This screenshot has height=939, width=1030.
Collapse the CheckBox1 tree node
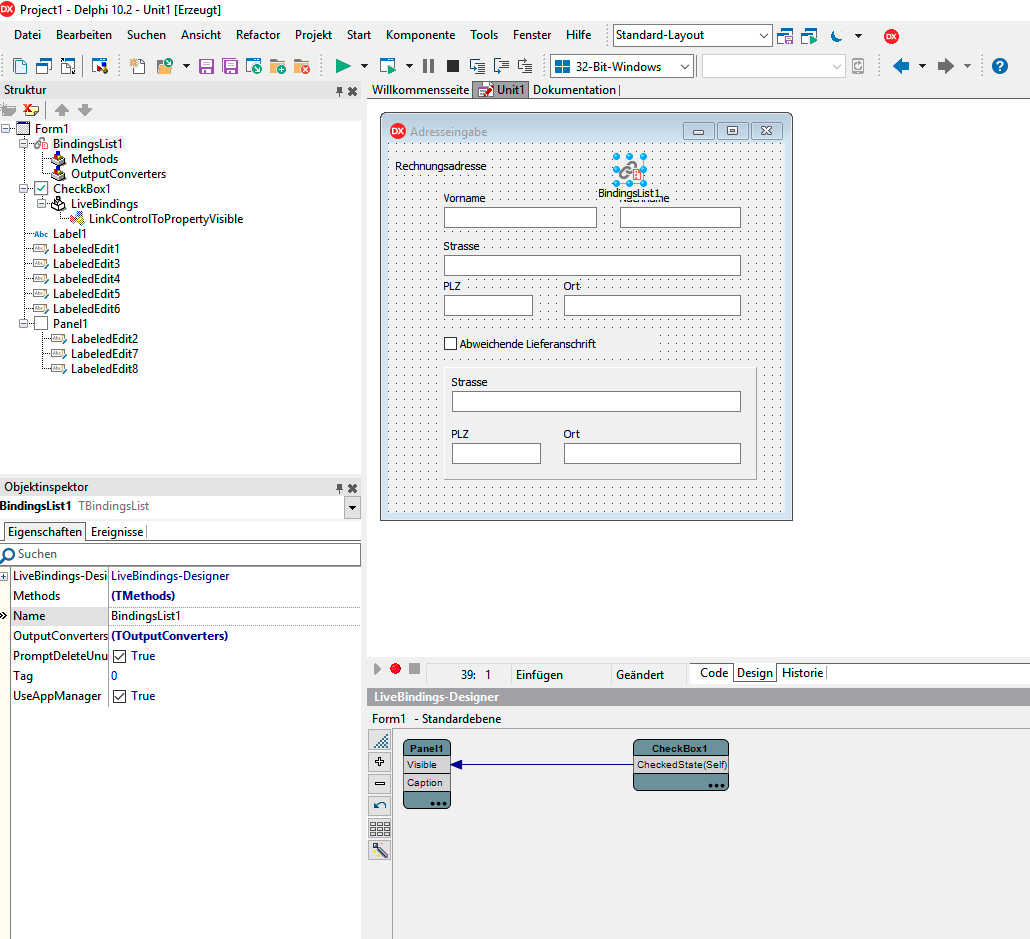click(x=24, y=189)
